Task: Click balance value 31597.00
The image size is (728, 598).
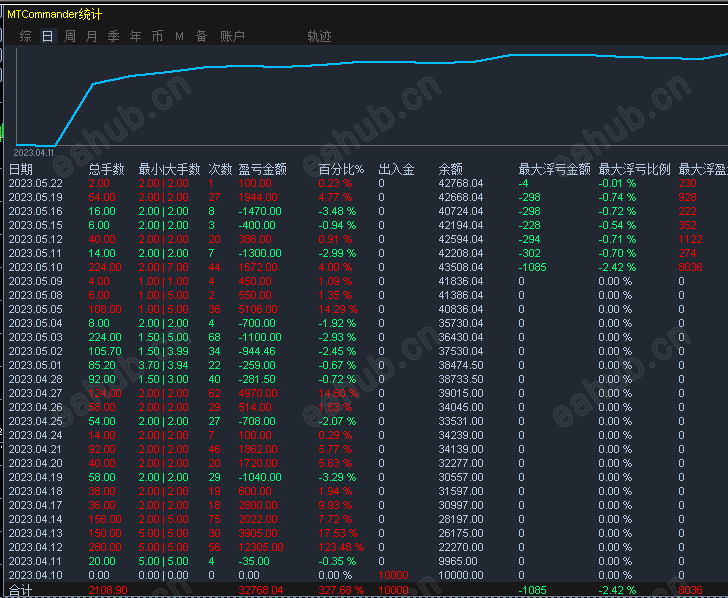Action: pyautogui.click(x=461, y=491)
